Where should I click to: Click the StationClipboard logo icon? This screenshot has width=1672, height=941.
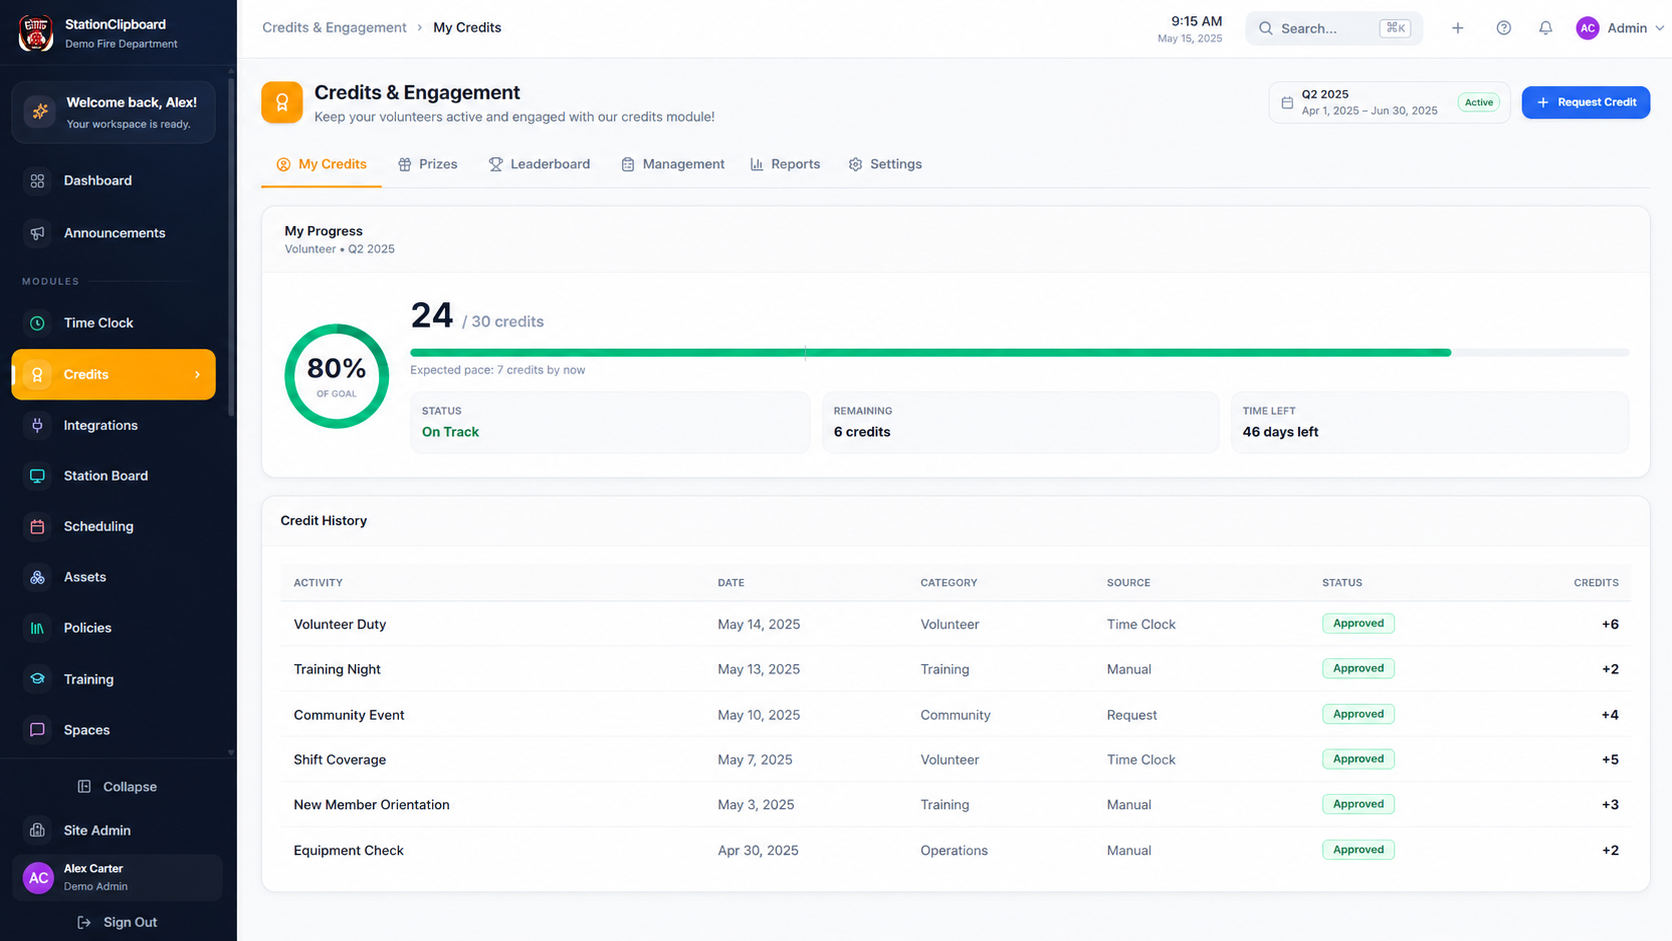point(36,33)
